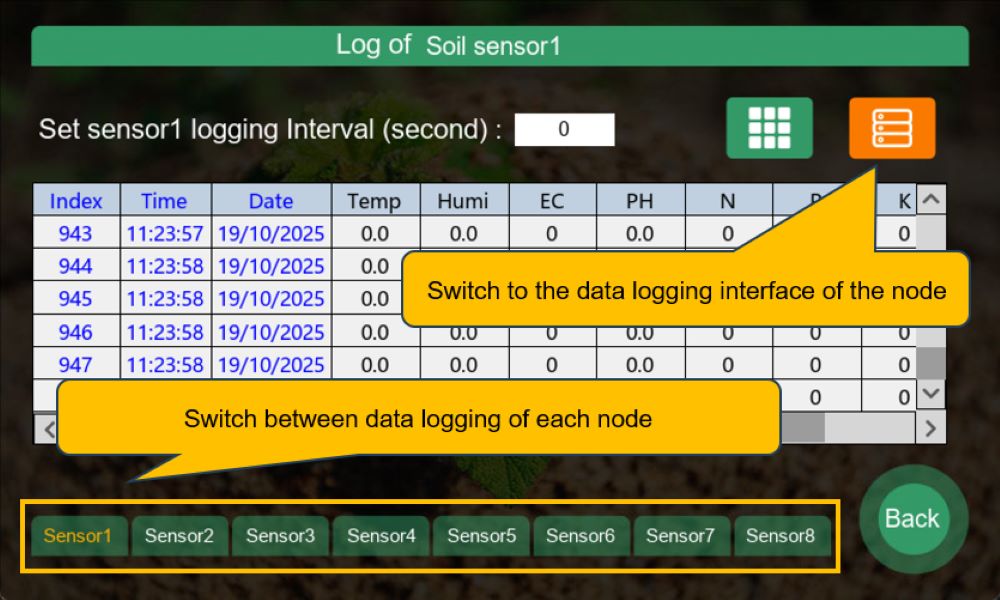Show the Sensor5 log
The image size is (1000, 600).
point(481,536)
